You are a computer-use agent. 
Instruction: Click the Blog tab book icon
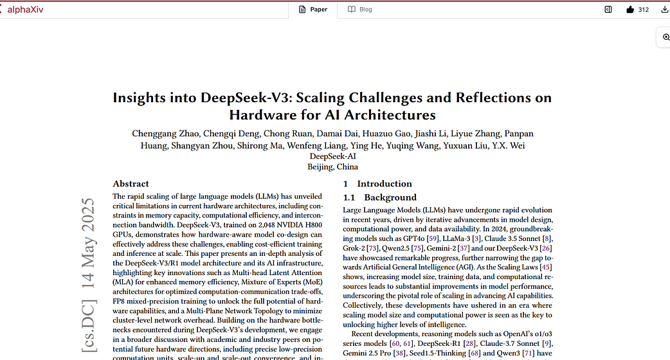(x=351, y=9)
